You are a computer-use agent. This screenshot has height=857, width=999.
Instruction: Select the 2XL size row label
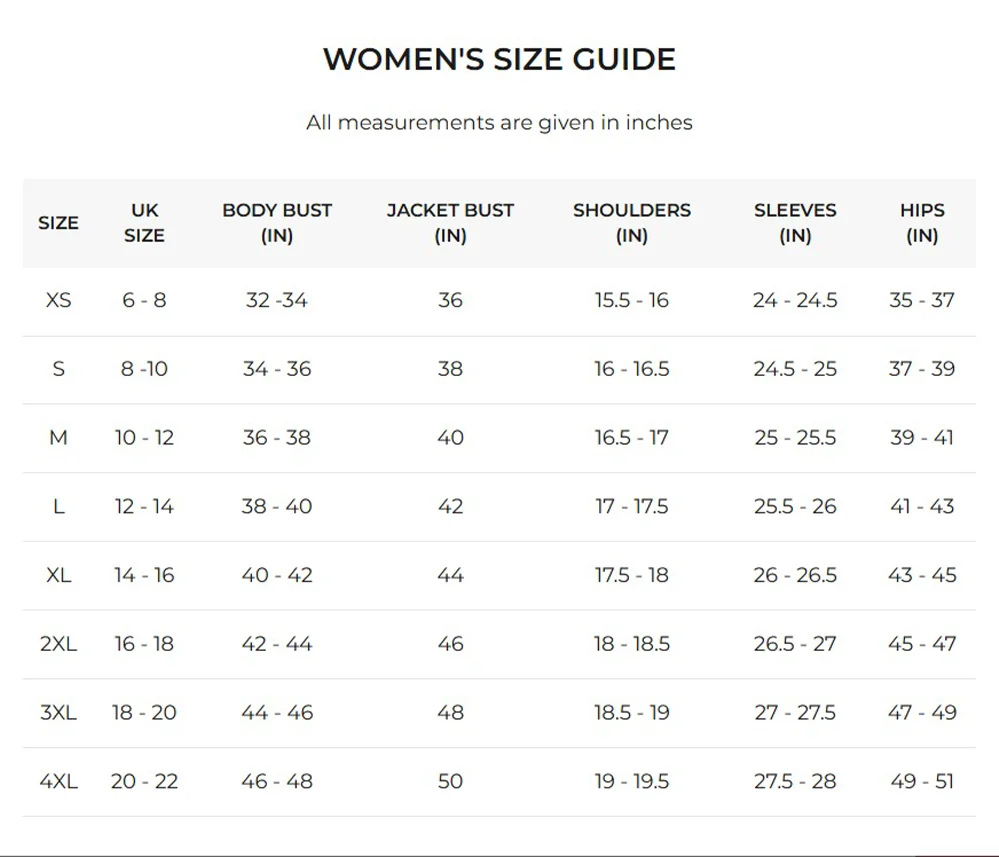(x=59, y=644)
